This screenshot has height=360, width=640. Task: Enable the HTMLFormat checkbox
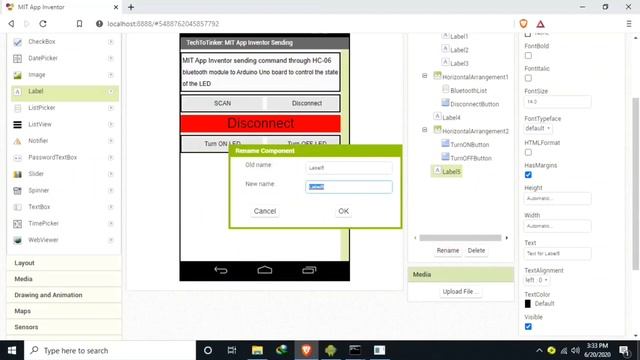click(528, 152)
